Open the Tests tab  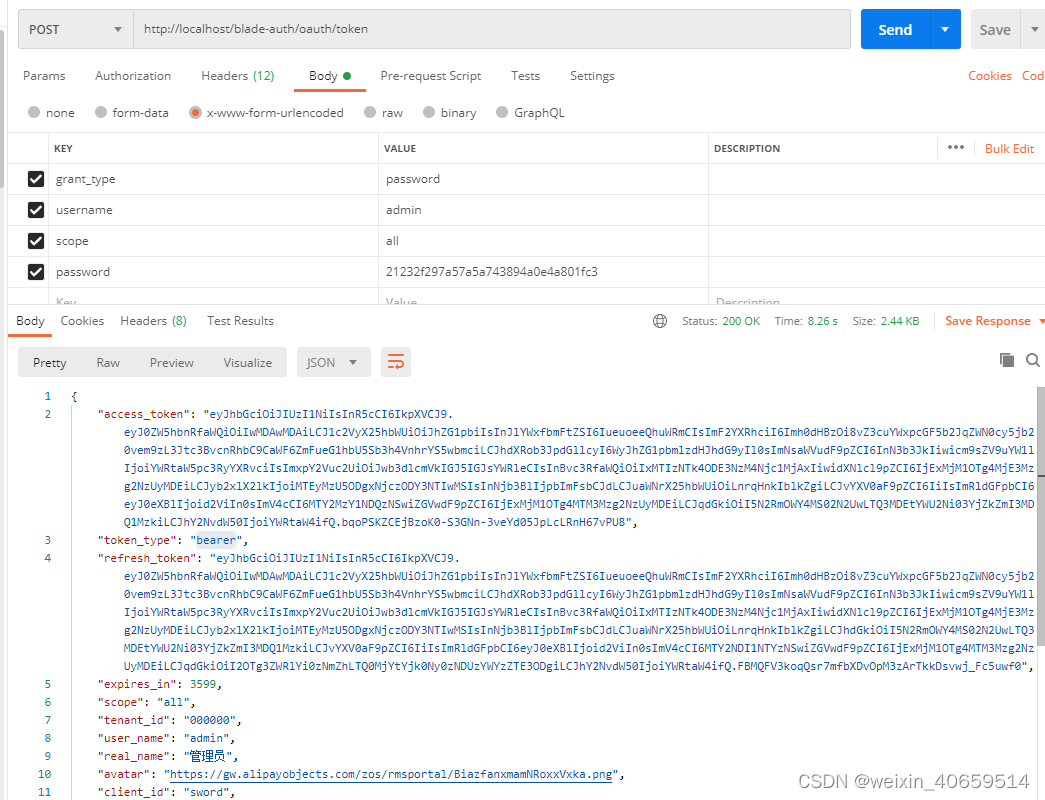point(525,76)
